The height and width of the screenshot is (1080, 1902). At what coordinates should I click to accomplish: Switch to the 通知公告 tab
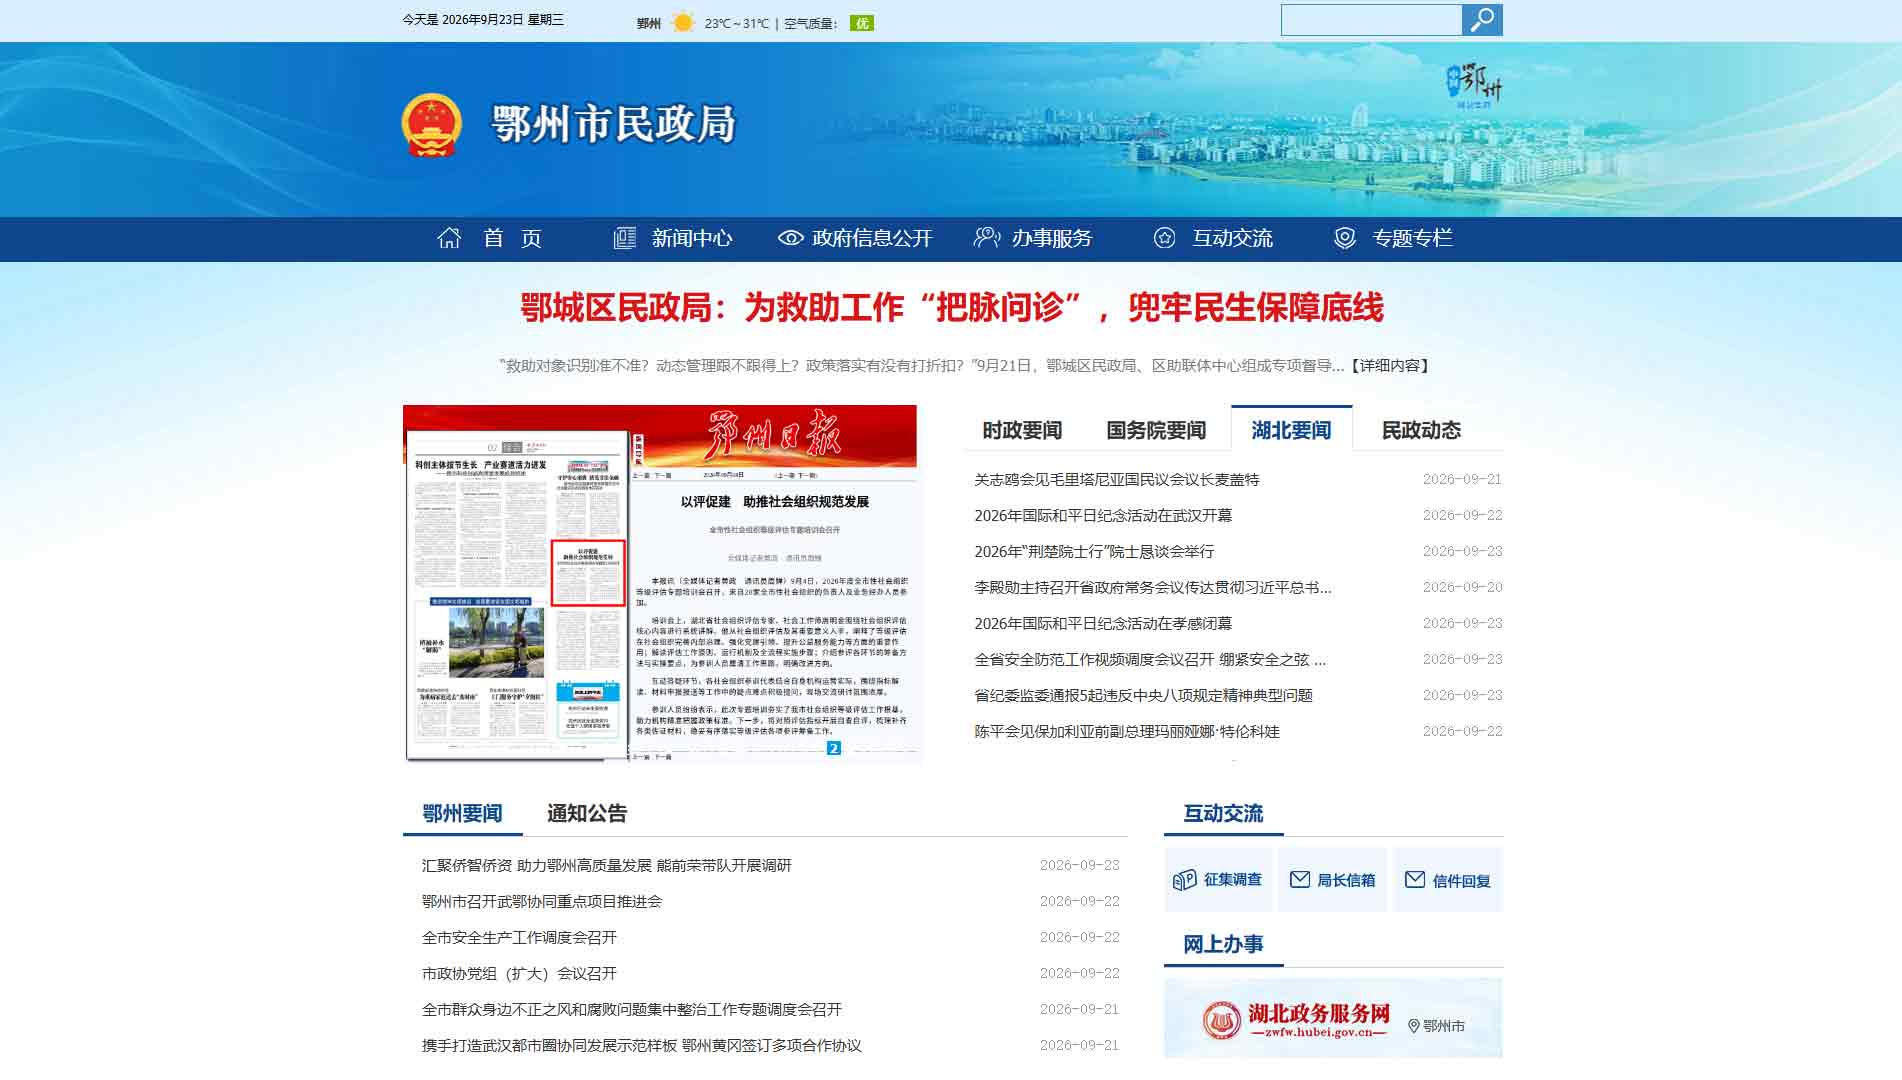587,814
